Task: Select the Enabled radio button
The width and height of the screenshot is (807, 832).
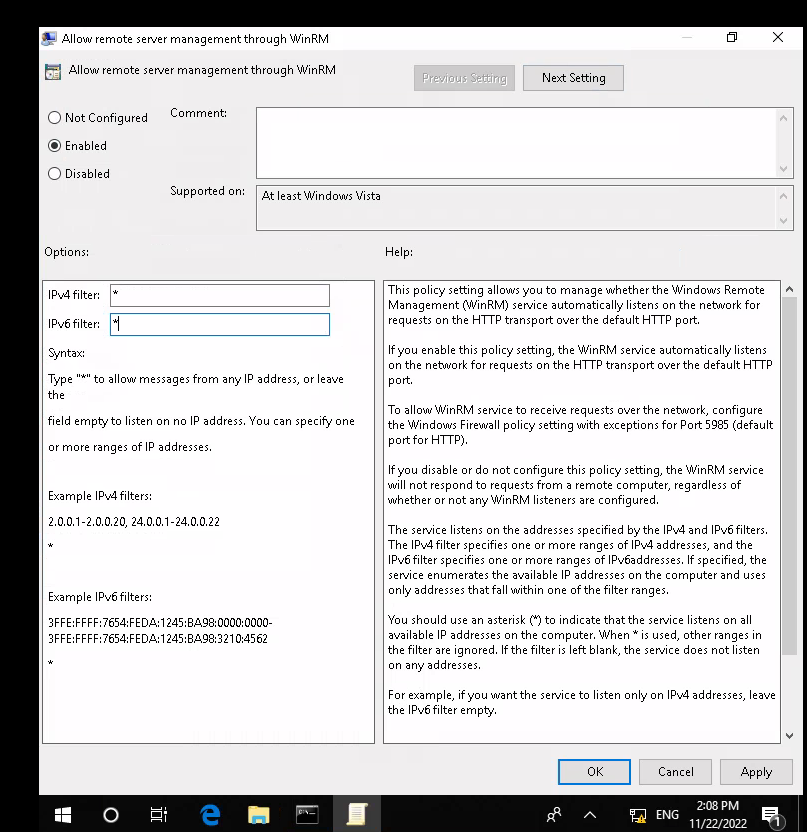Action: click(x=77, y=146)
